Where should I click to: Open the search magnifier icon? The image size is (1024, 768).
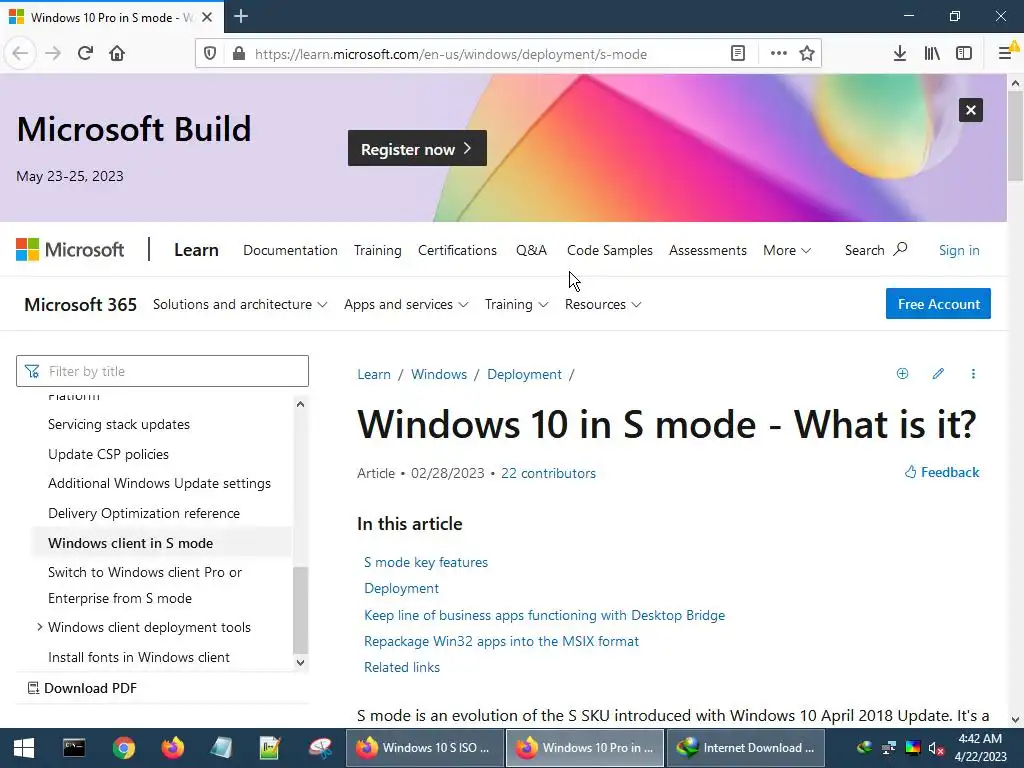pos(900,249)
